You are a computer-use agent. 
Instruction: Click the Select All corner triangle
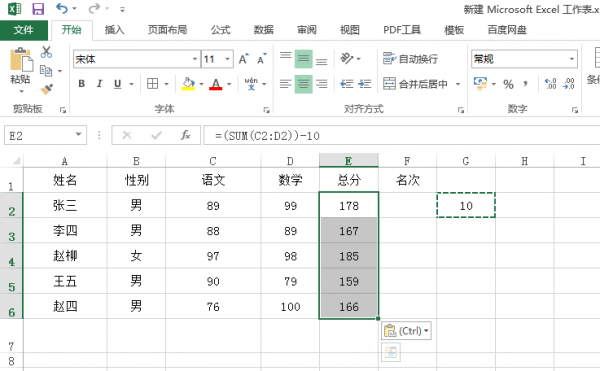(x=15, y=161)
